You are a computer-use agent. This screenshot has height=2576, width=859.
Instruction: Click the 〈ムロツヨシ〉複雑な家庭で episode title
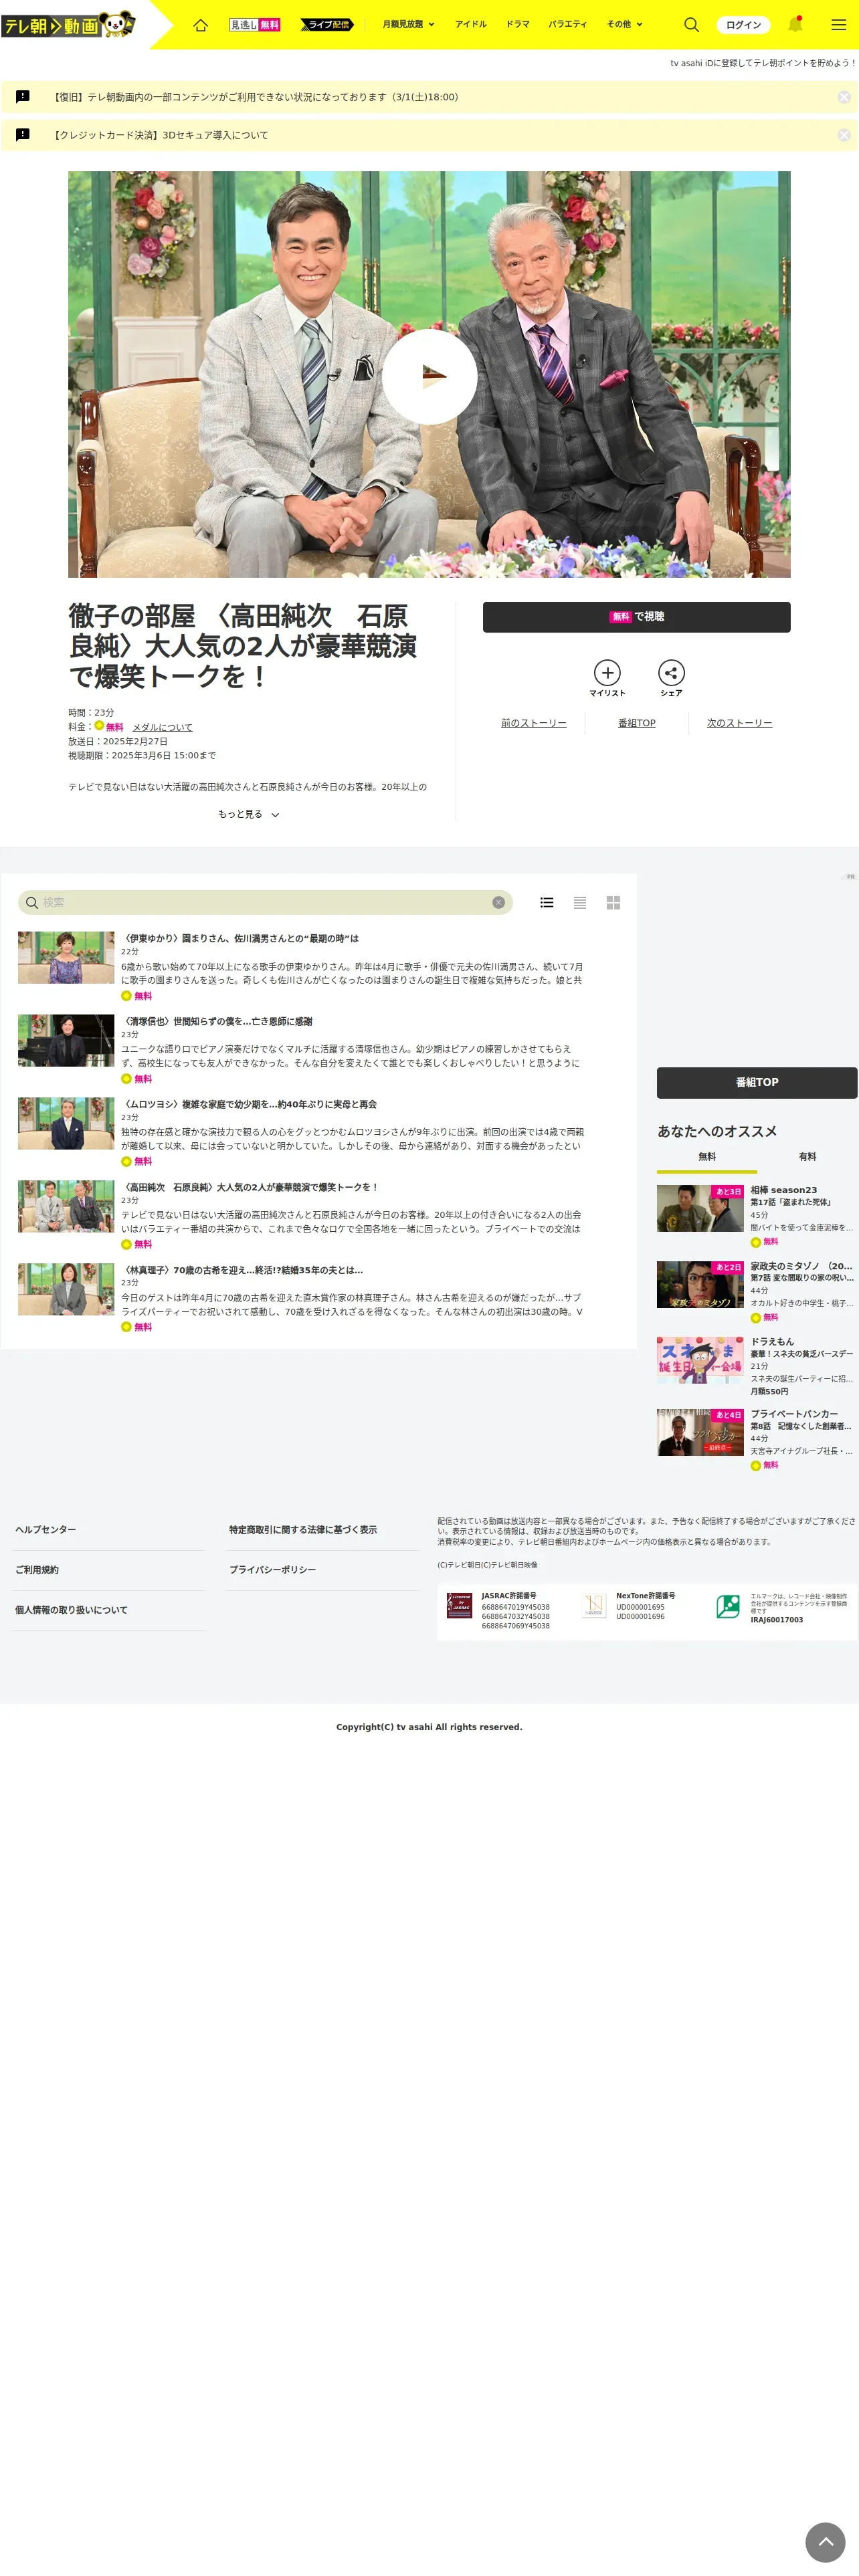pos(249,1105)
